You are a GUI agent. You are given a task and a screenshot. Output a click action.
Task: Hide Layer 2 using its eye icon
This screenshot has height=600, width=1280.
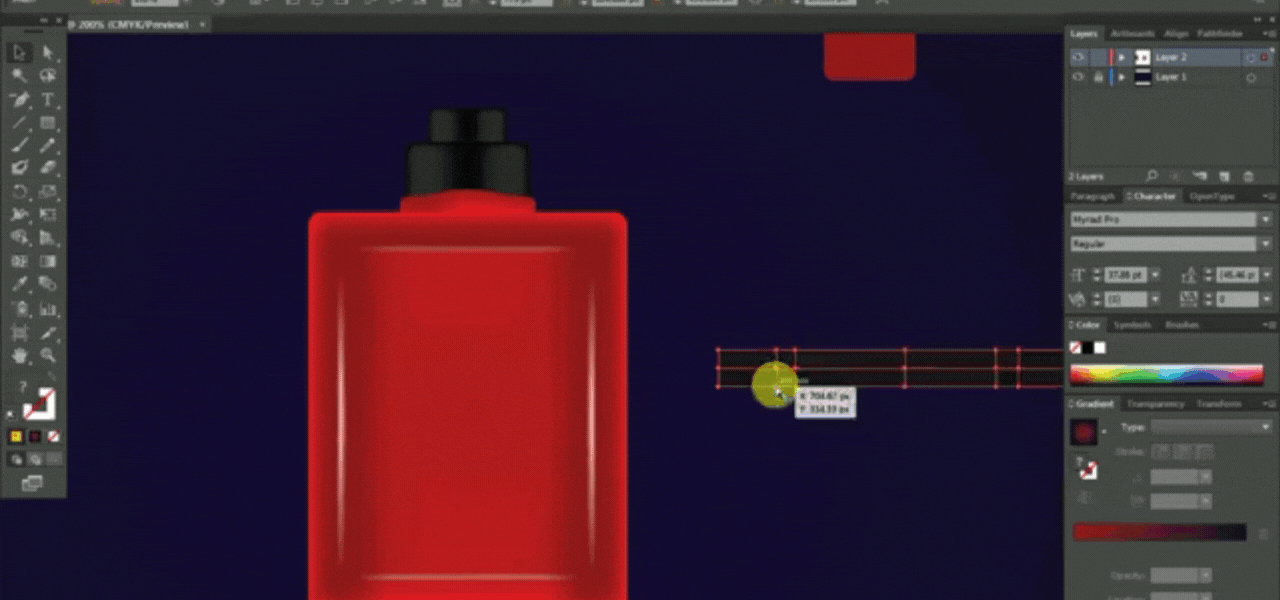pos(1078,58)
